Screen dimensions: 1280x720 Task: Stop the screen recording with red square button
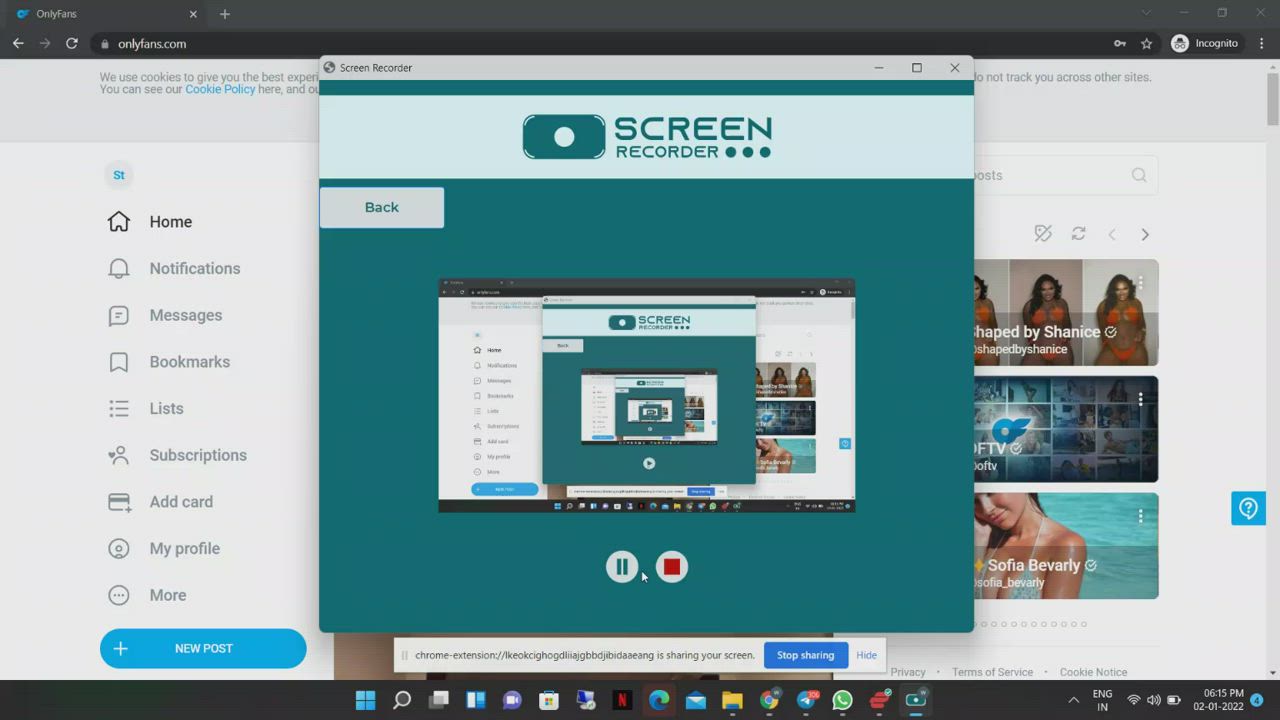(x=672, y=567)
